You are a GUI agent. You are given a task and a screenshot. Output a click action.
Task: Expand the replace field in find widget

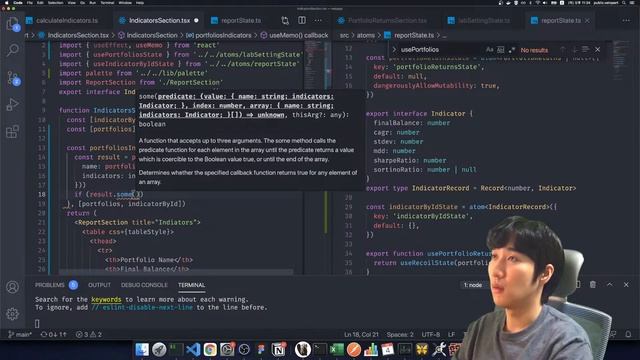click(394, 50)
